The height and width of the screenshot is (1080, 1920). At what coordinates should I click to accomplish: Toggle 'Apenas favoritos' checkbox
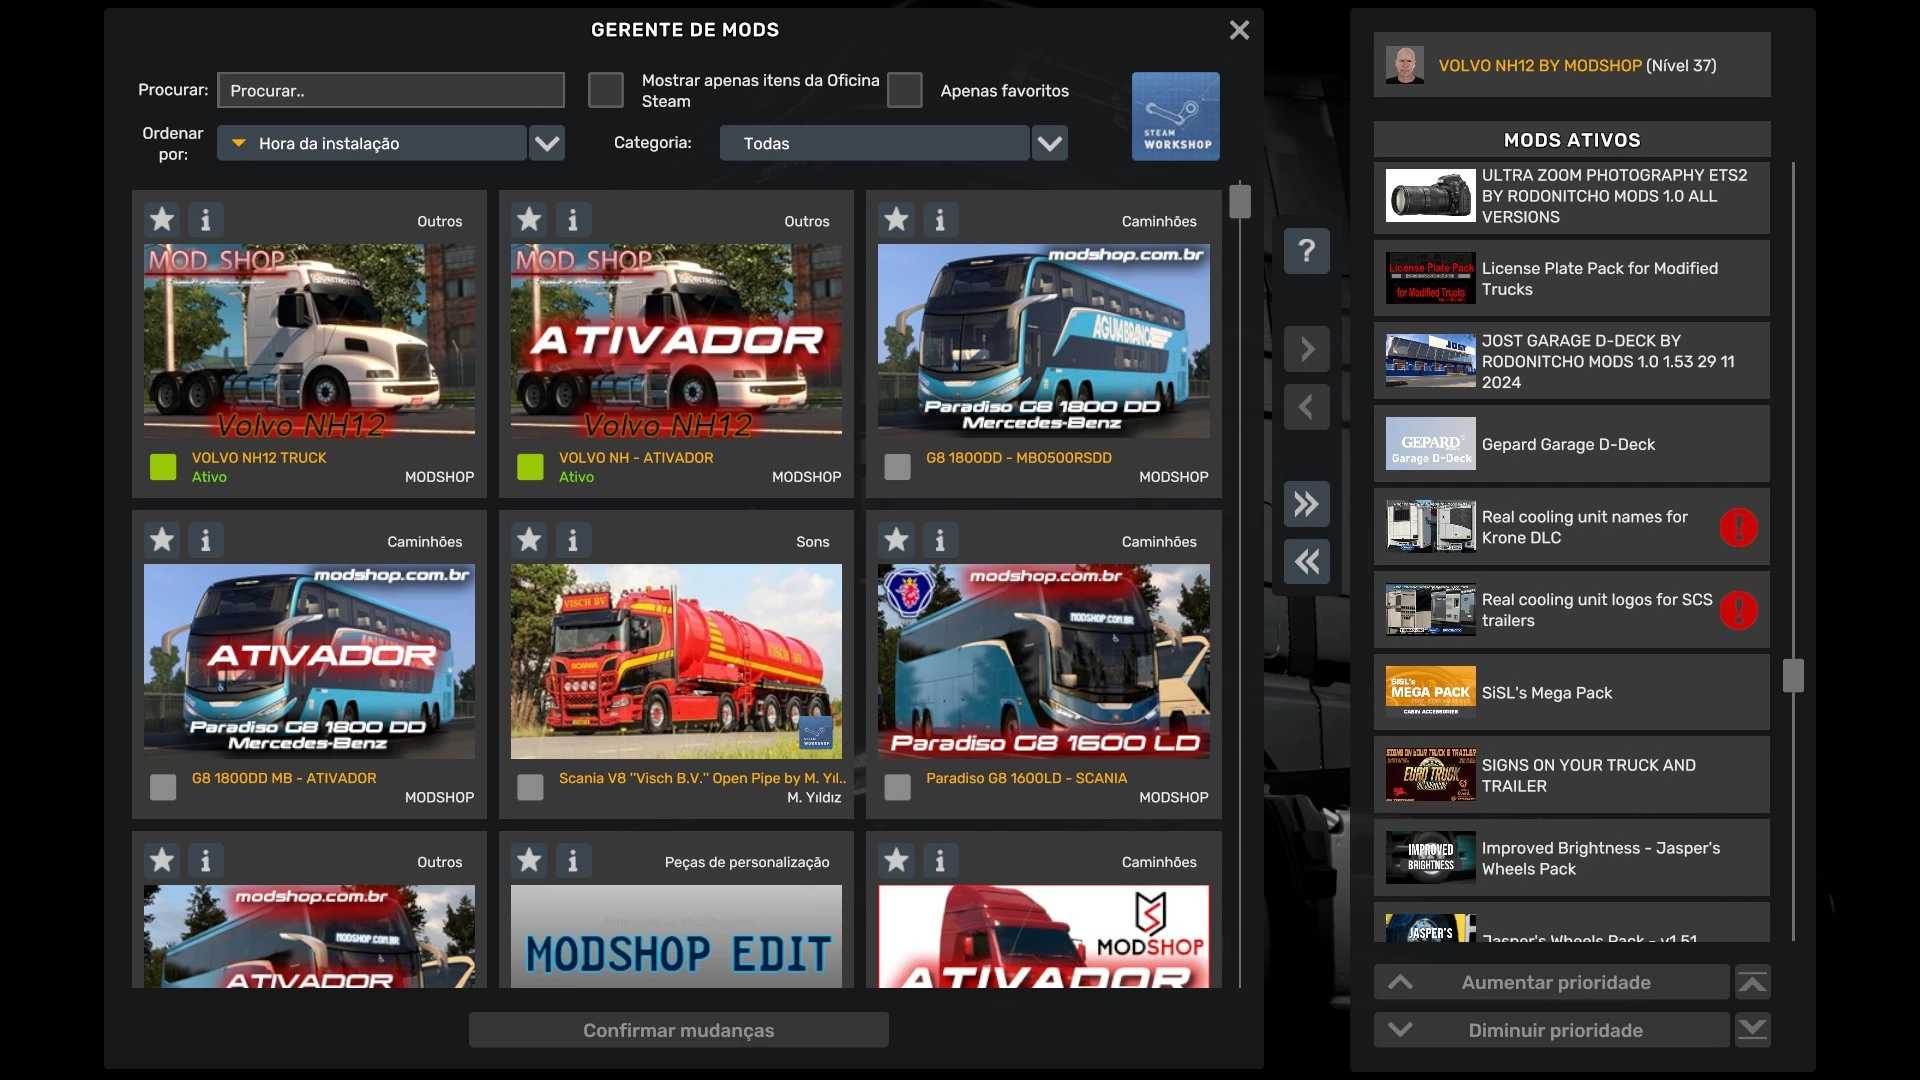click(x=904, y=90)
